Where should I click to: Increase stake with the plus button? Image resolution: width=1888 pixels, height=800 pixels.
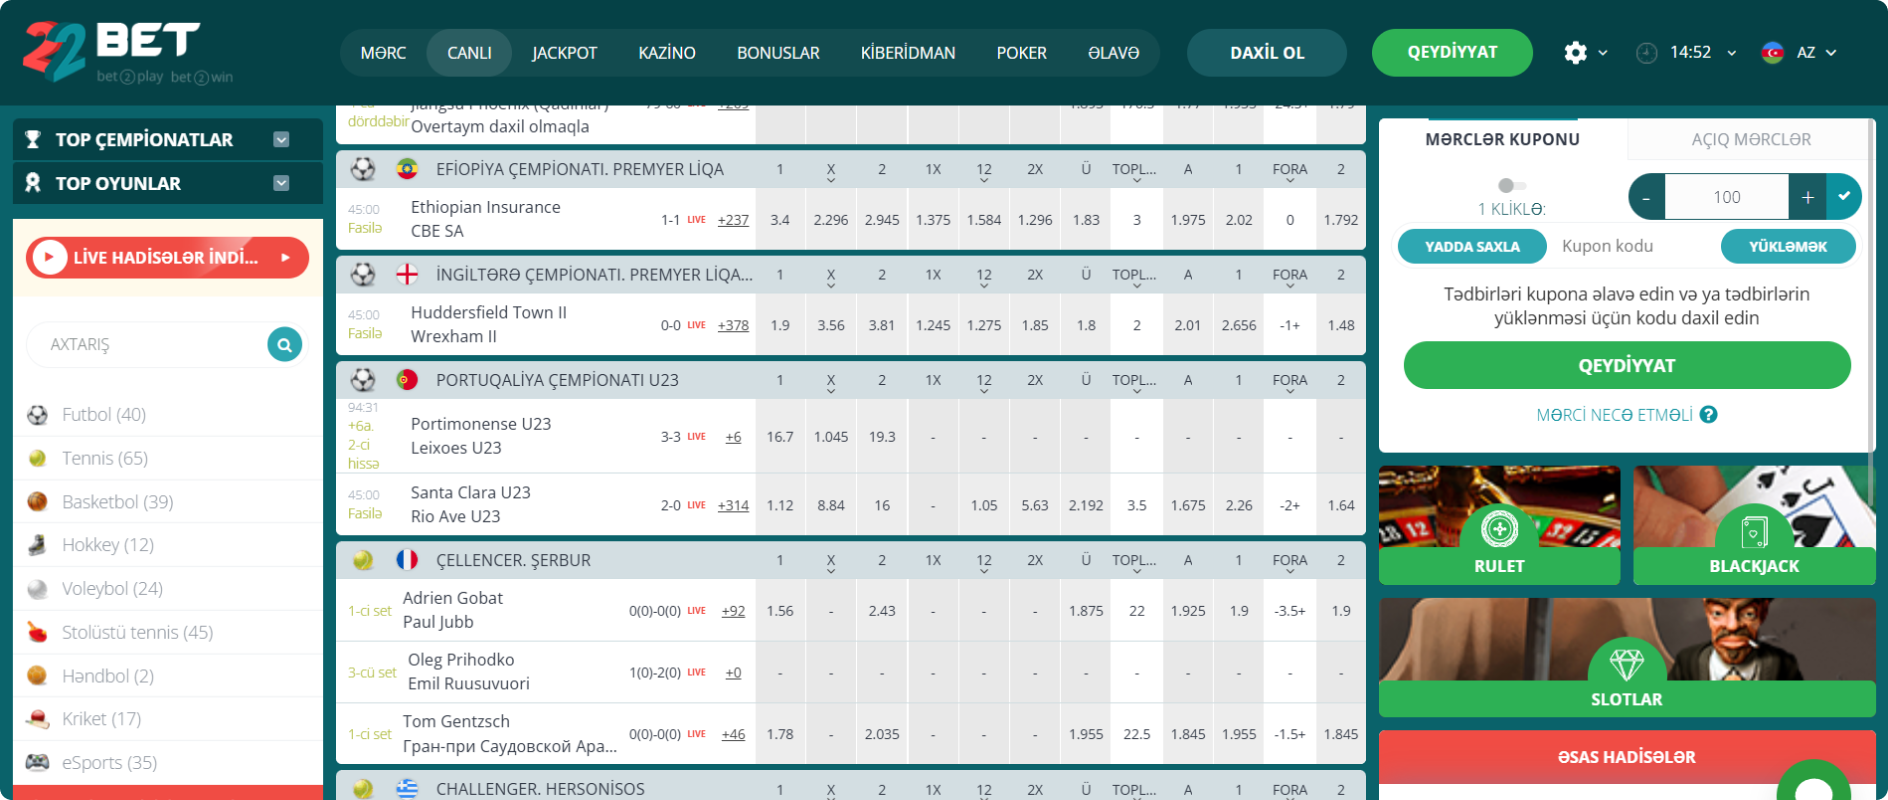click(1807, 196)
